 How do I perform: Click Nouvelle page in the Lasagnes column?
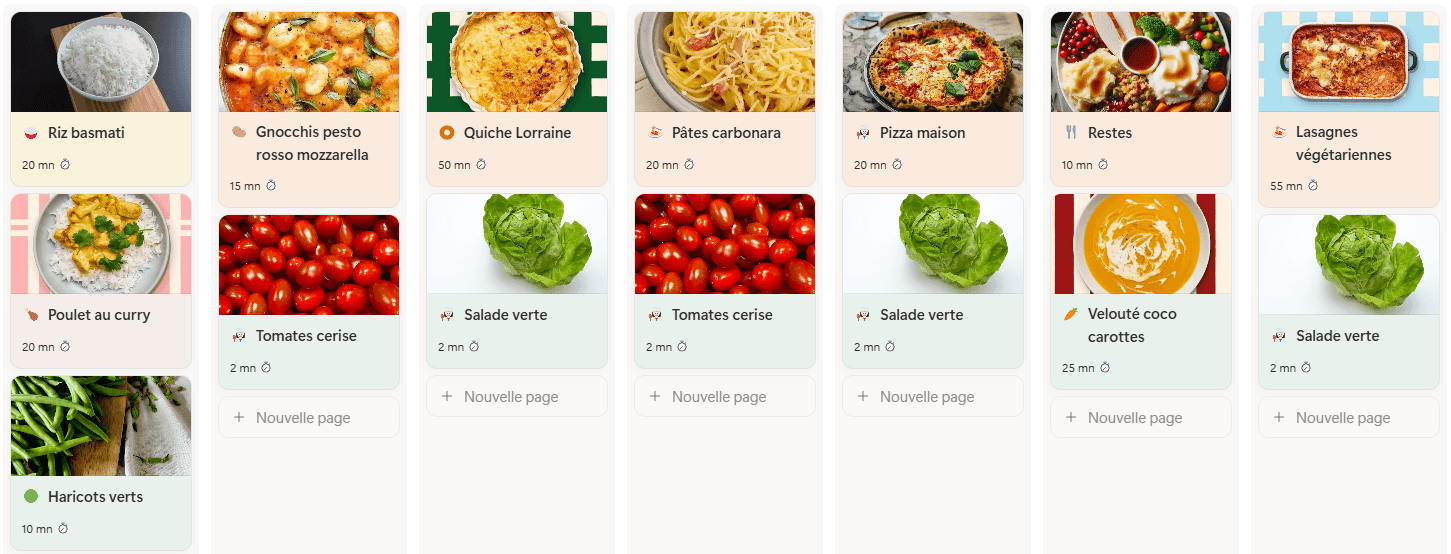[1343, 418]
